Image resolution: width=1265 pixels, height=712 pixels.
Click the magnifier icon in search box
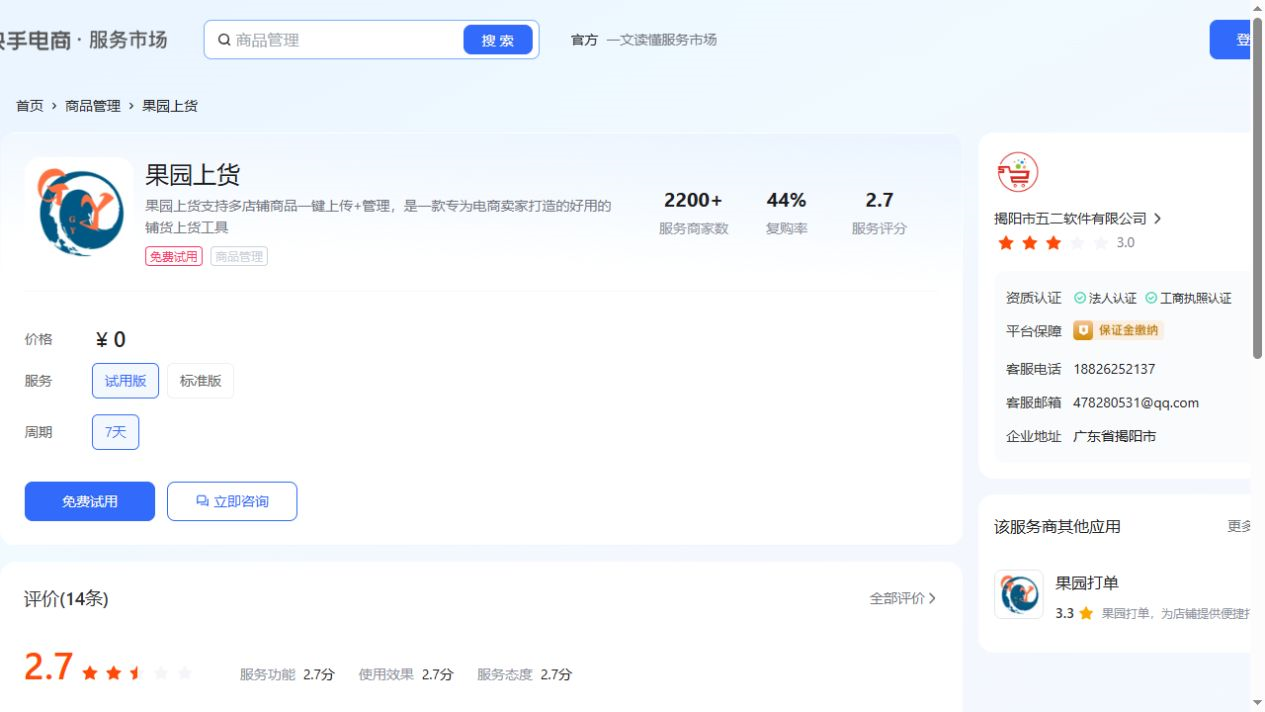click(225, 40)
